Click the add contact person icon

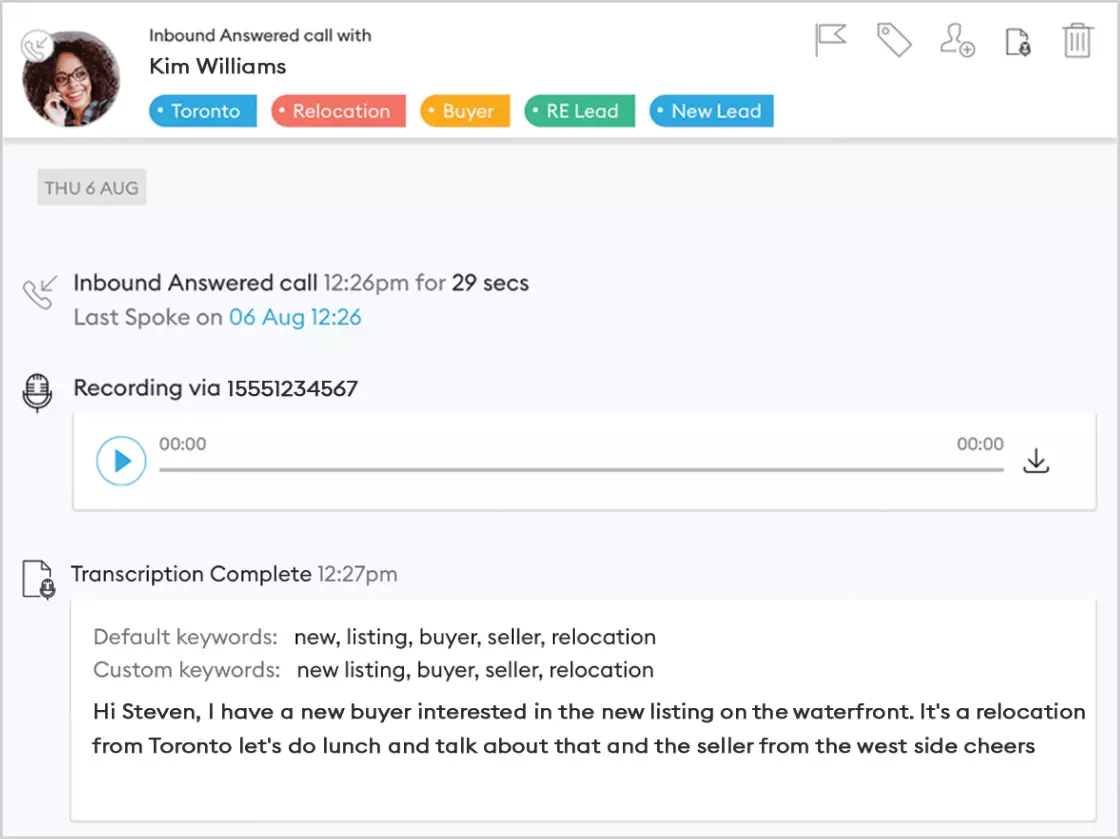(957, 41)
